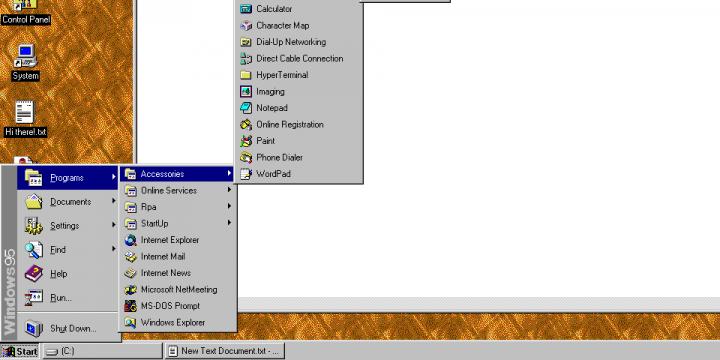Screen dimensions: 720x360
Task: Open HyperTerminal folder icon
Action: [x=246, y=75]
